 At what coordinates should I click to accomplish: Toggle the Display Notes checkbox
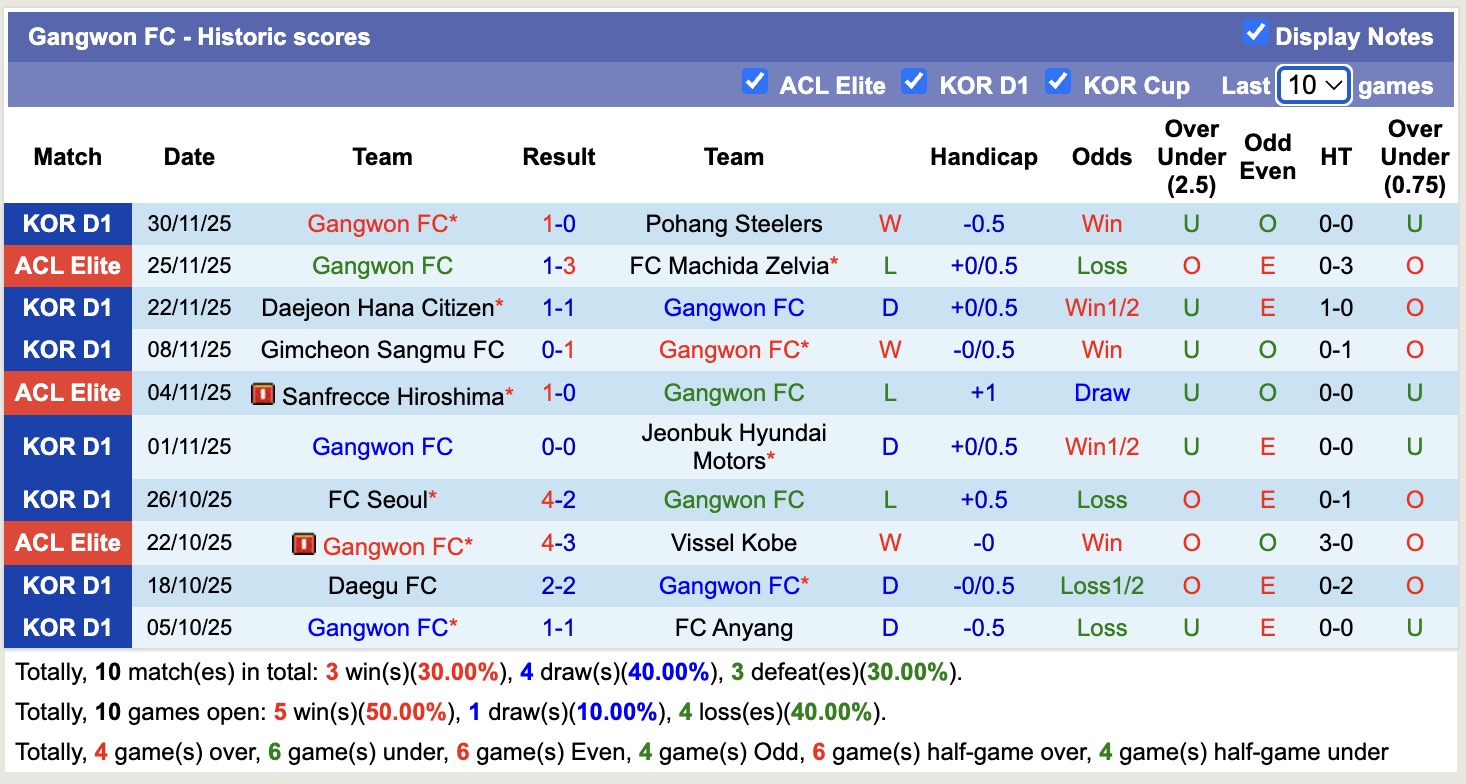pos(1255,33)
